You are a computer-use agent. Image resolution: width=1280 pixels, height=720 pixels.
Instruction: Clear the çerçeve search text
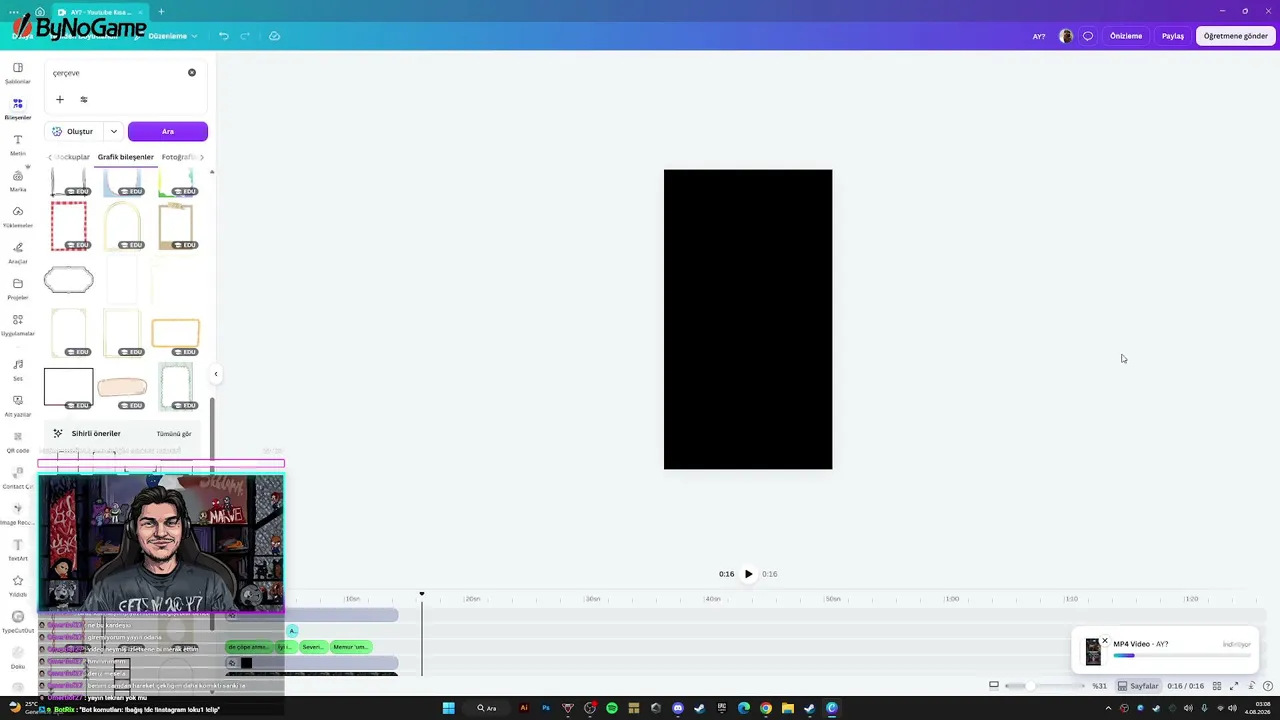(192, 73)
